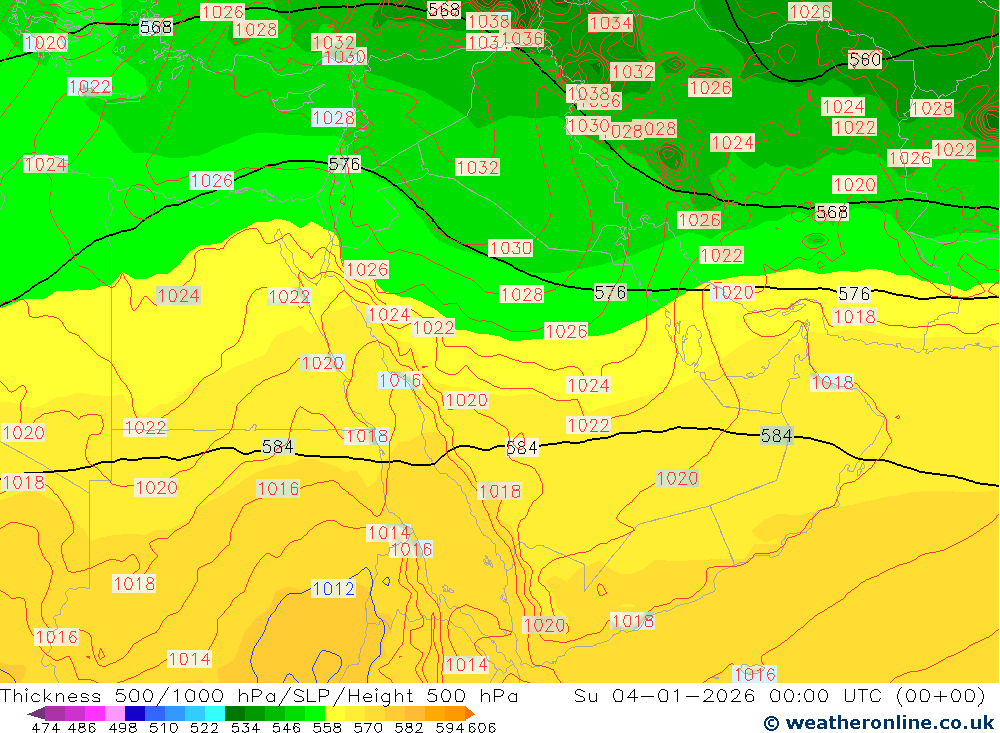Click the dark purple arrow tip of the legend
The image size is (1000, 733).
[36, 713]
